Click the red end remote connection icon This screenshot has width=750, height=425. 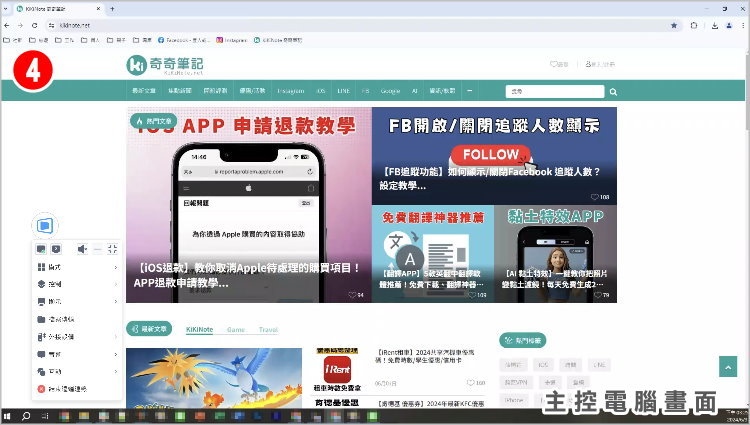tap(41, 389)
